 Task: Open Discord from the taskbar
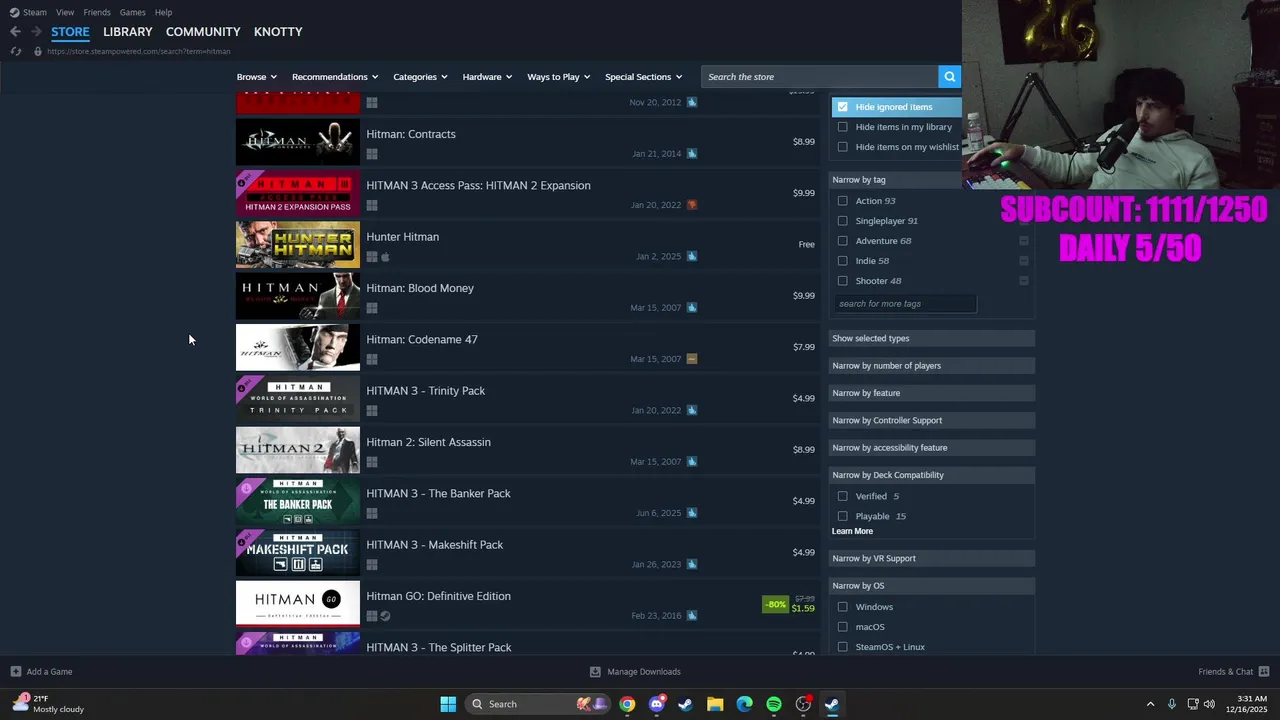[x=656, y=704]
